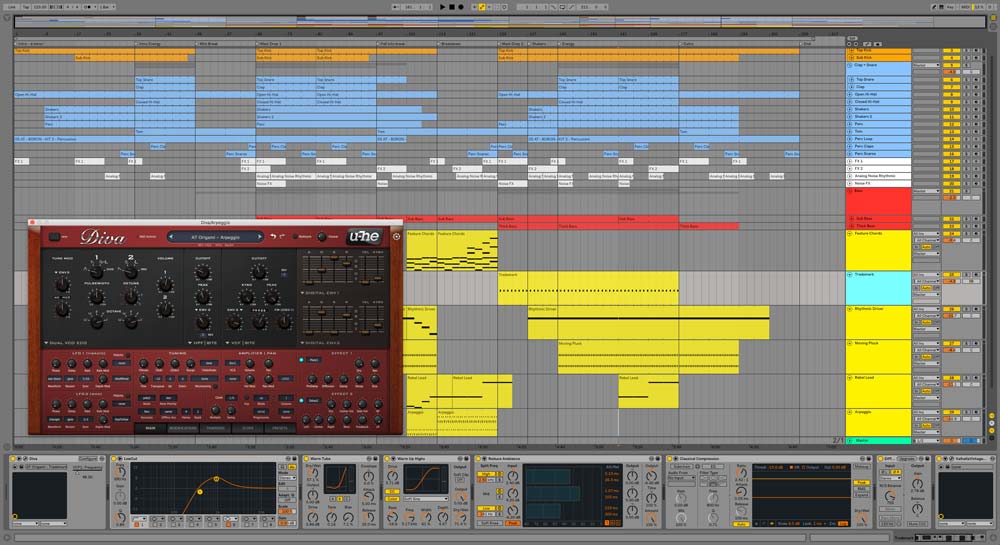Open the Diva plugin settings gear
Viewport: 1000px width, 545px height.
click(x=397, y=237)
